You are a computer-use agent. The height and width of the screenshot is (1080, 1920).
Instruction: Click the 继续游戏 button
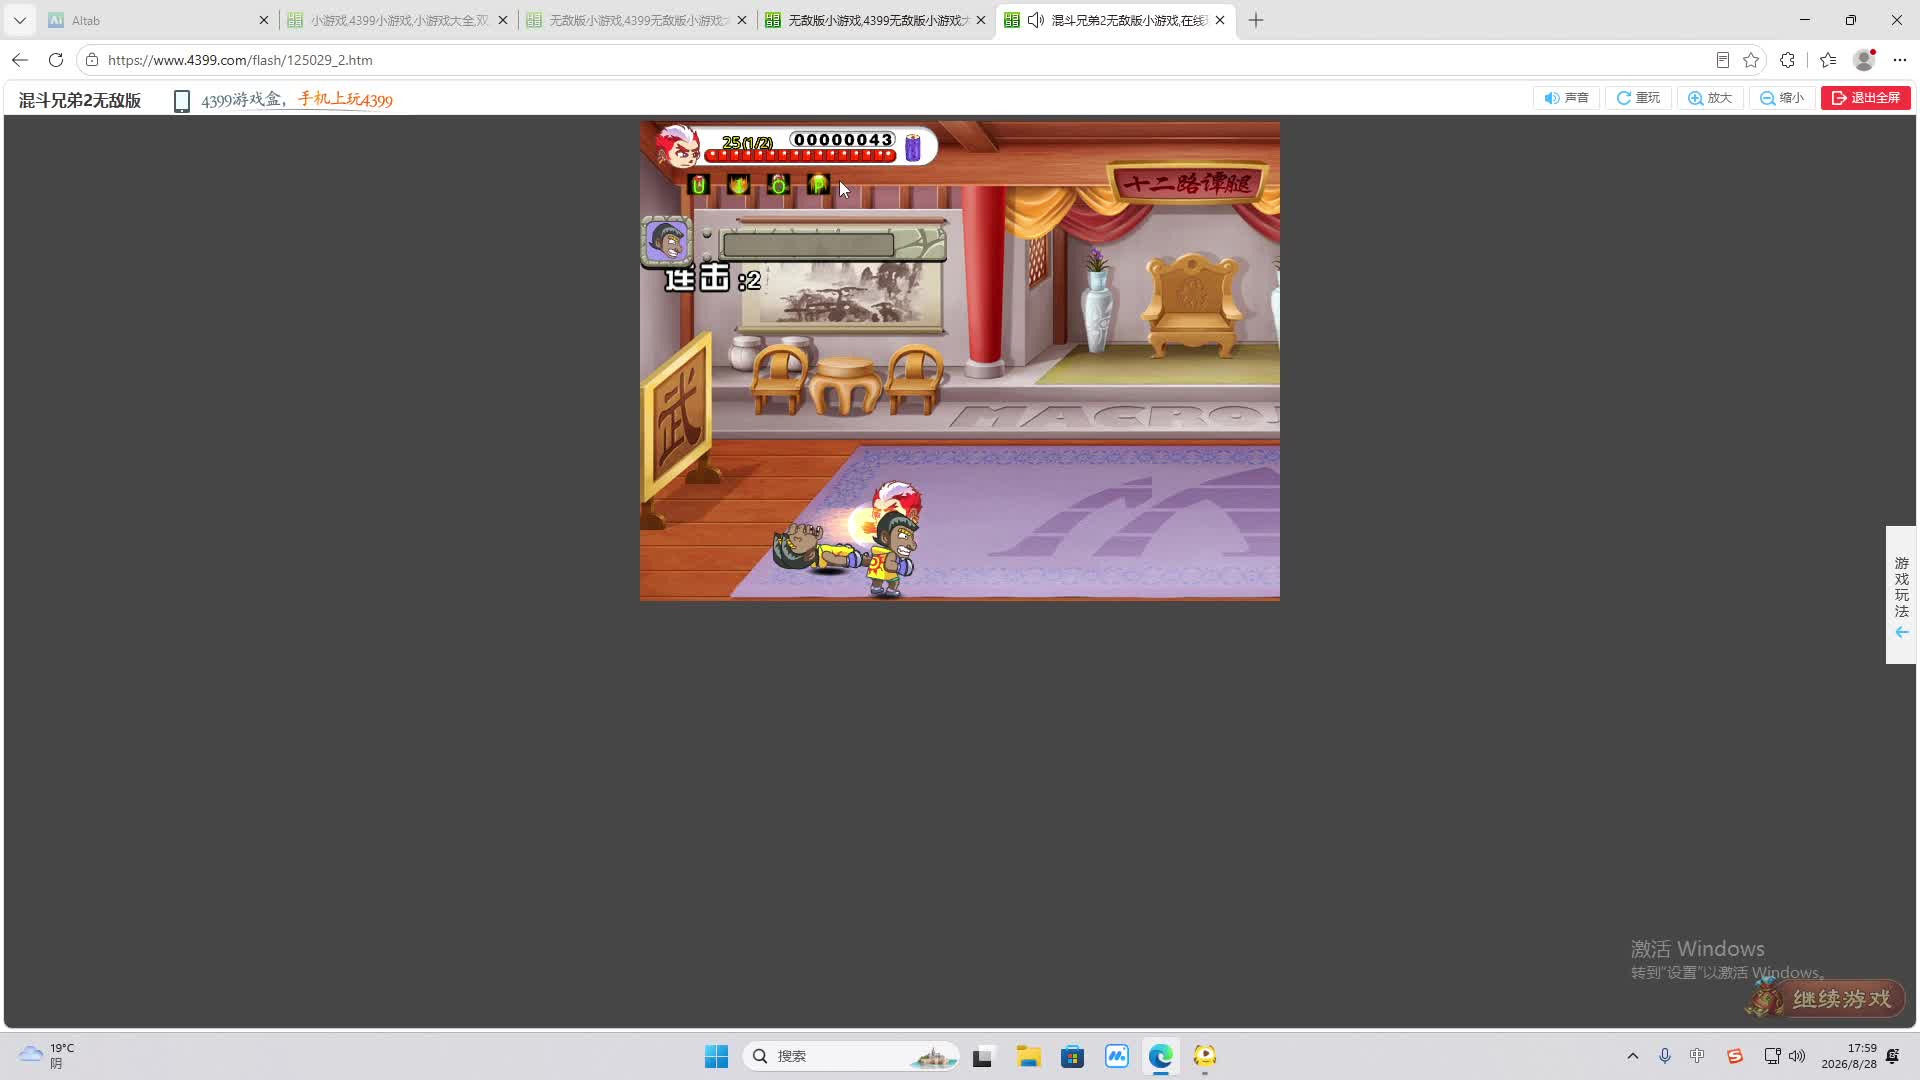click(1826, 999)
